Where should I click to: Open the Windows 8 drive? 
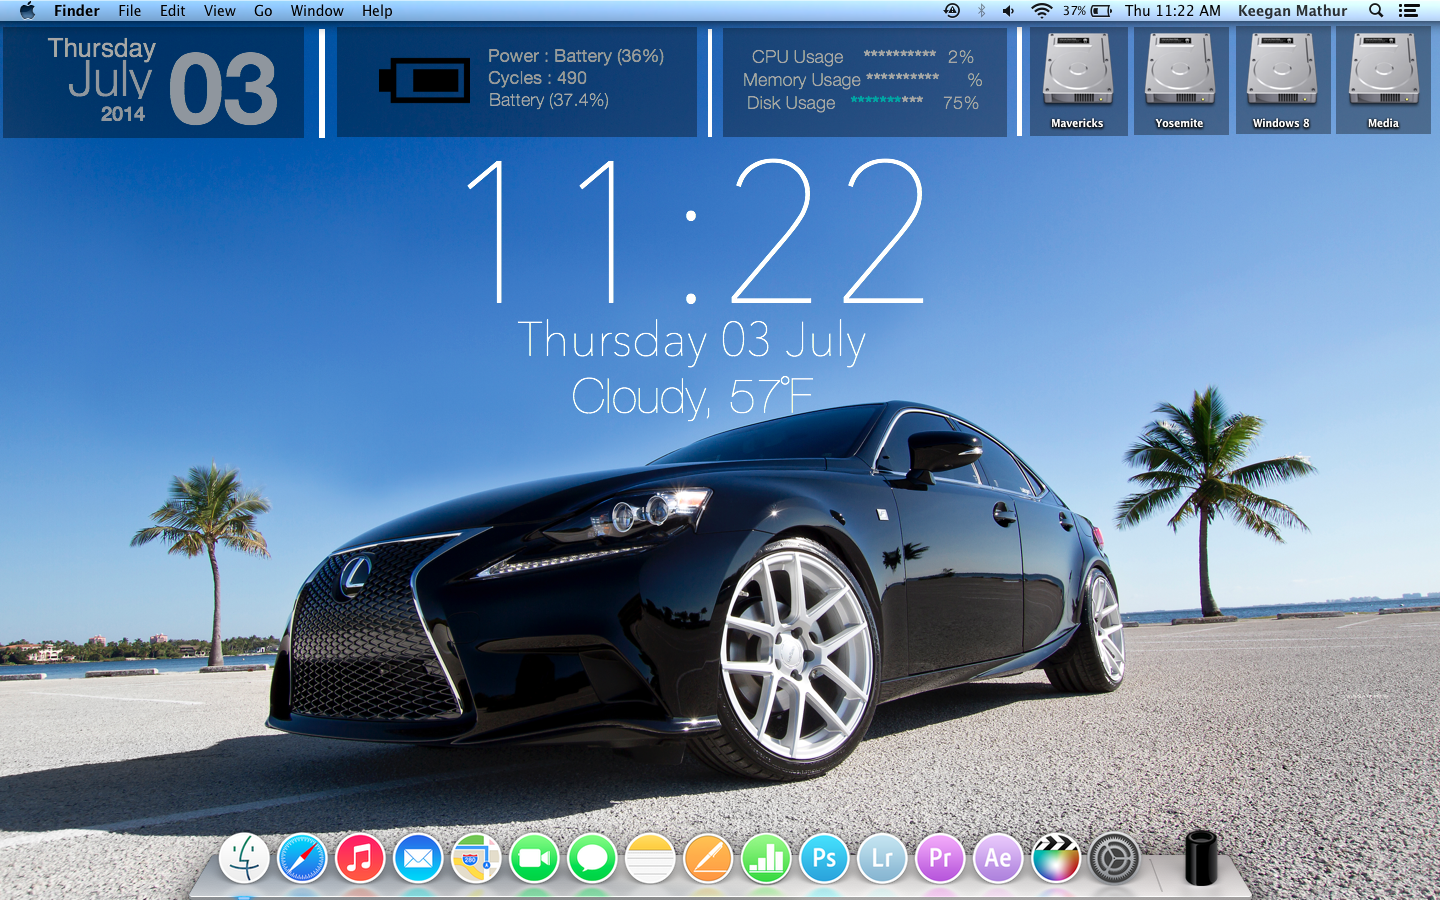pos(1282,81)
